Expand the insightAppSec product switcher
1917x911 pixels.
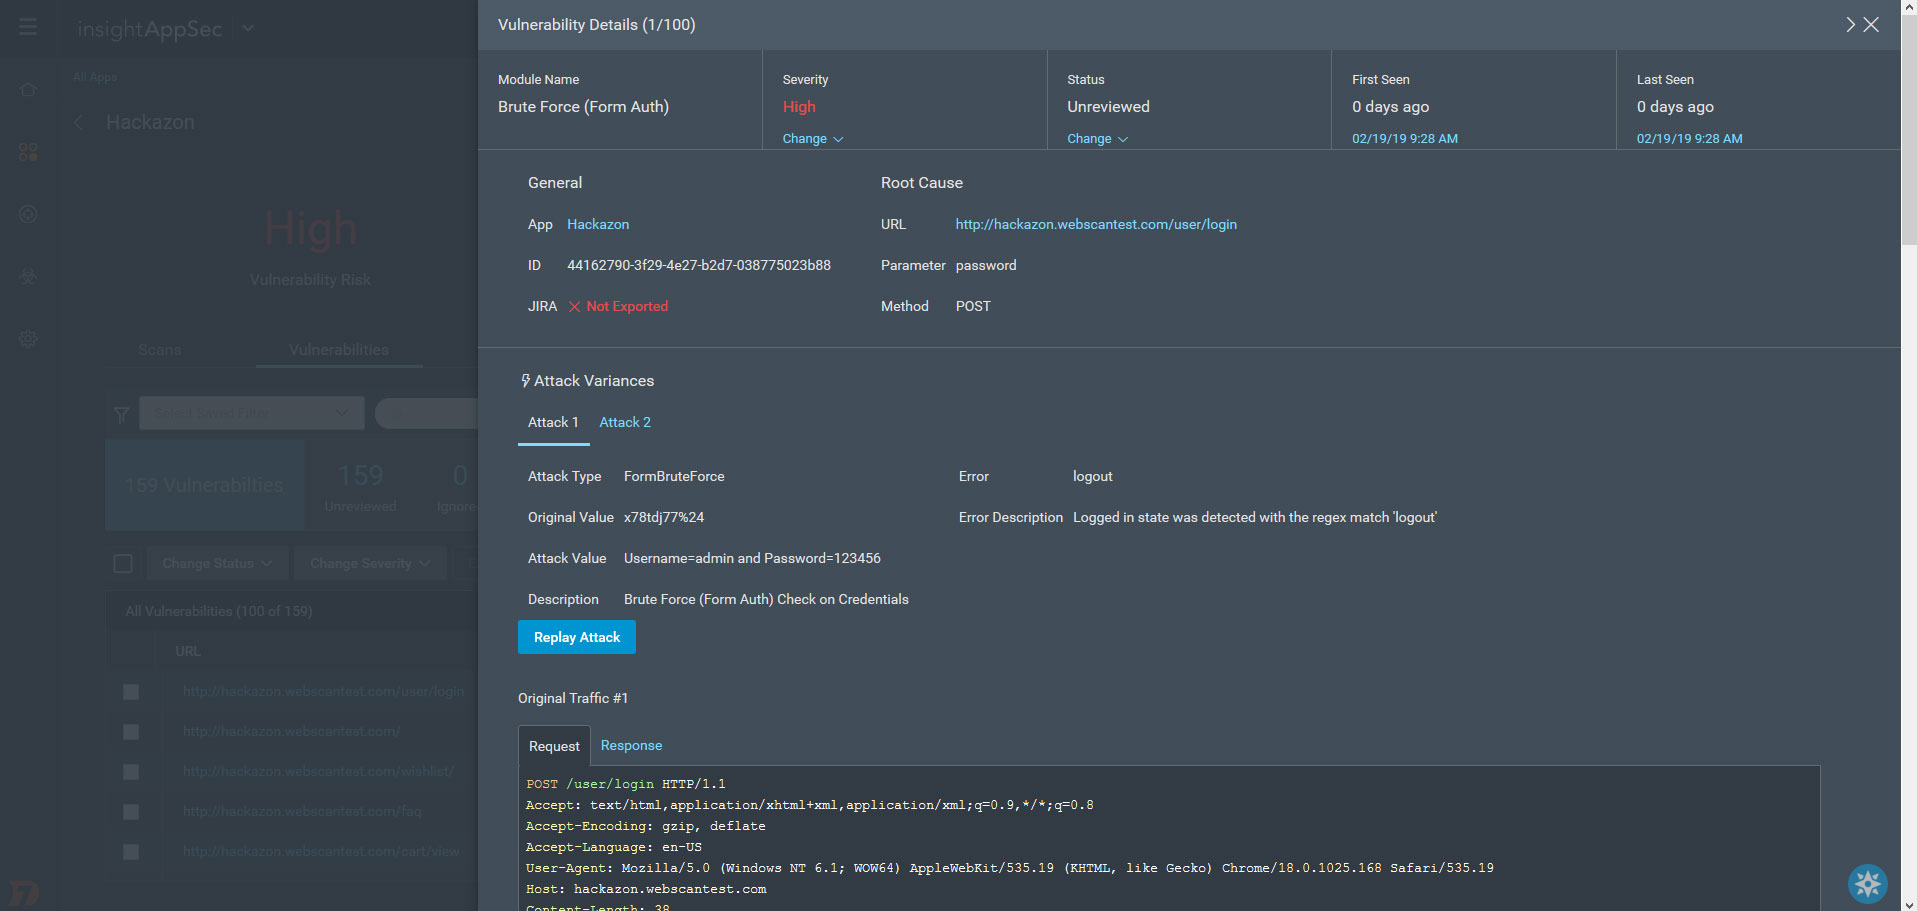[248, 28]
